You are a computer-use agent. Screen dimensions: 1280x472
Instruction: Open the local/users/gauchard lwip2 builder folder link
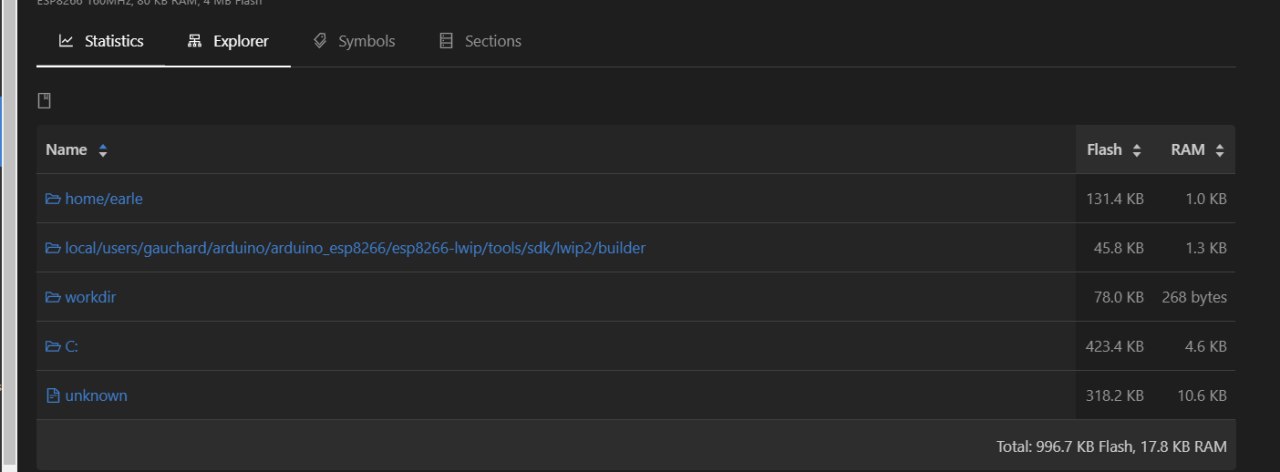355,248
